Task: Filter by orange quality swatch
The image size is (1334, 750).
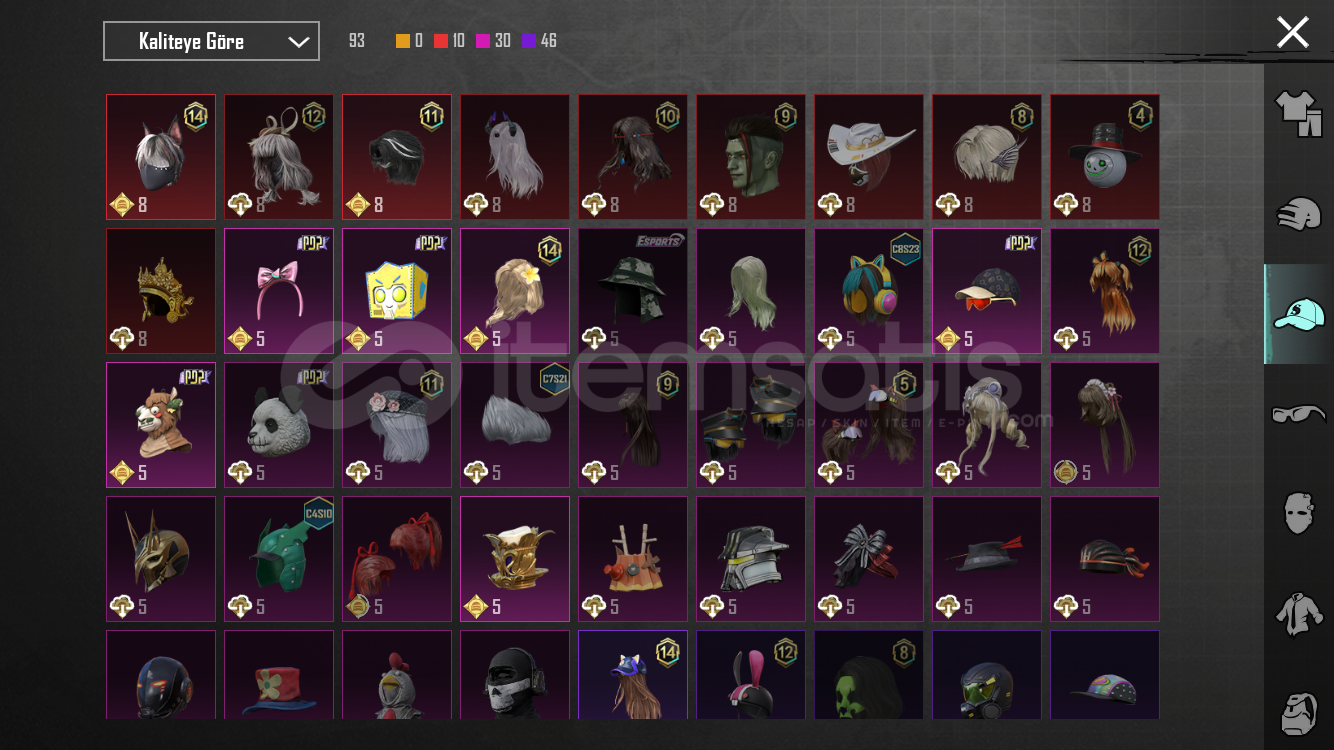Action: pyautogui.click(x=403, y=41)
